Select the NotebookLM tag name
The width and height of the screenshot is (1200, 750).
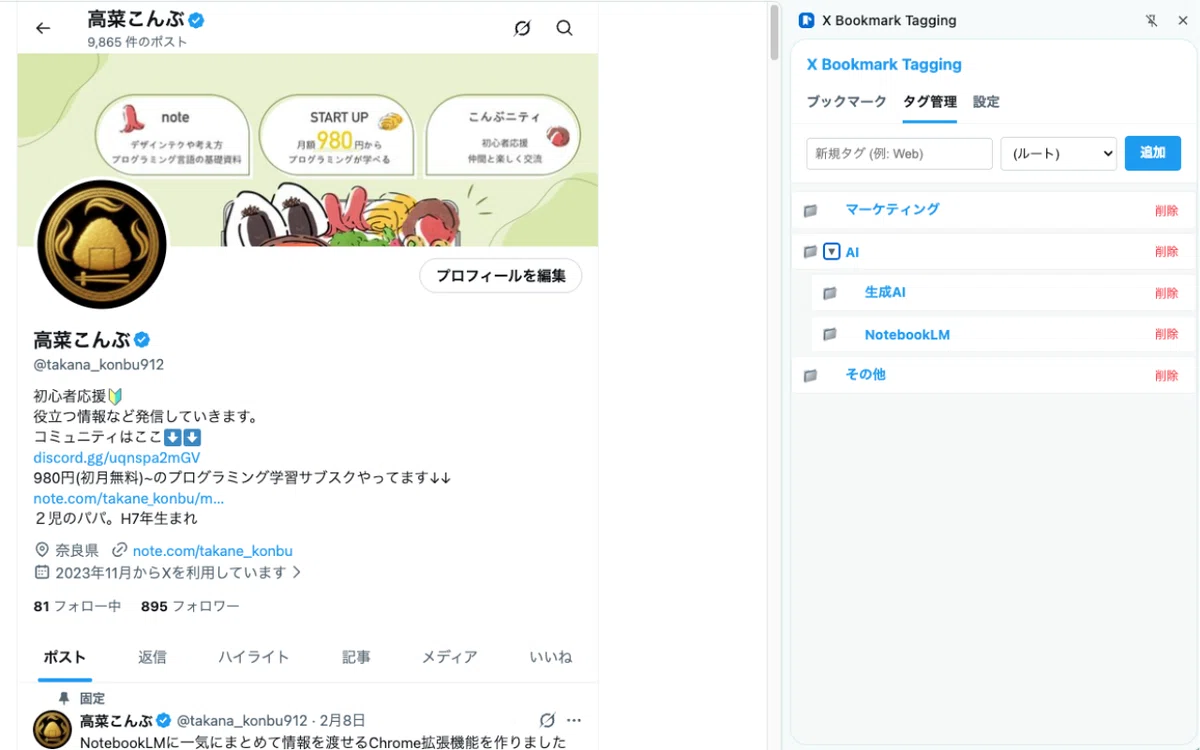pyautogui.click(x=907, y=334)
